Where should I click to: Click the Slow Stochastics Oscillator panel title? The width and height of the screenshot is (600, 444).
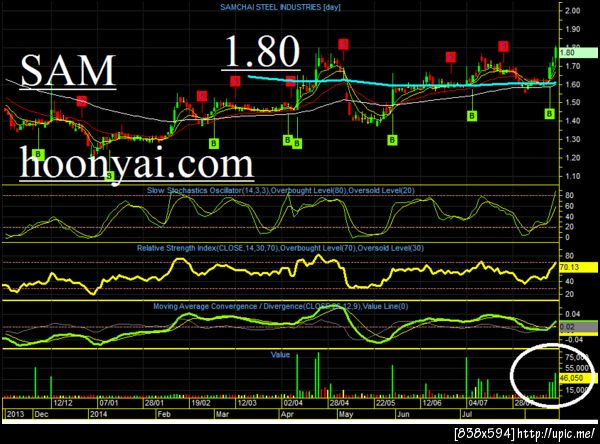pos(280,190)
